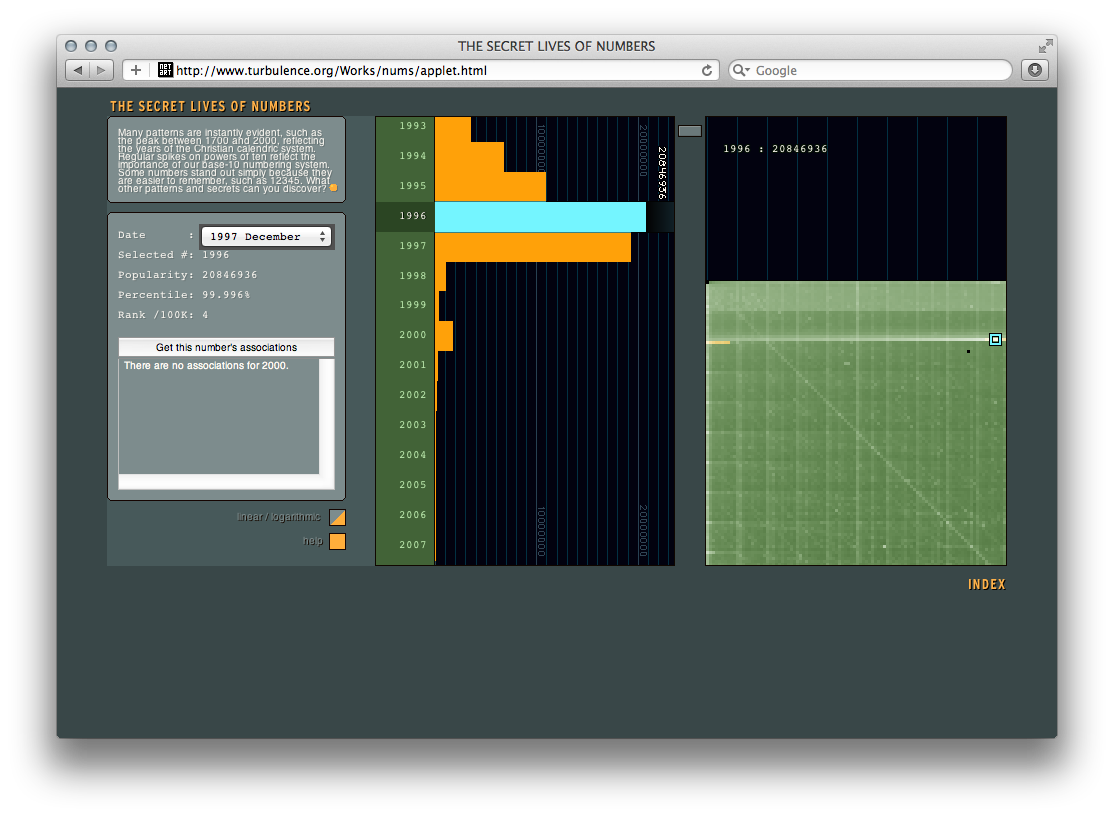
Task: Click the highlighted cyan 1996 bar
Action: coord(540,216)
